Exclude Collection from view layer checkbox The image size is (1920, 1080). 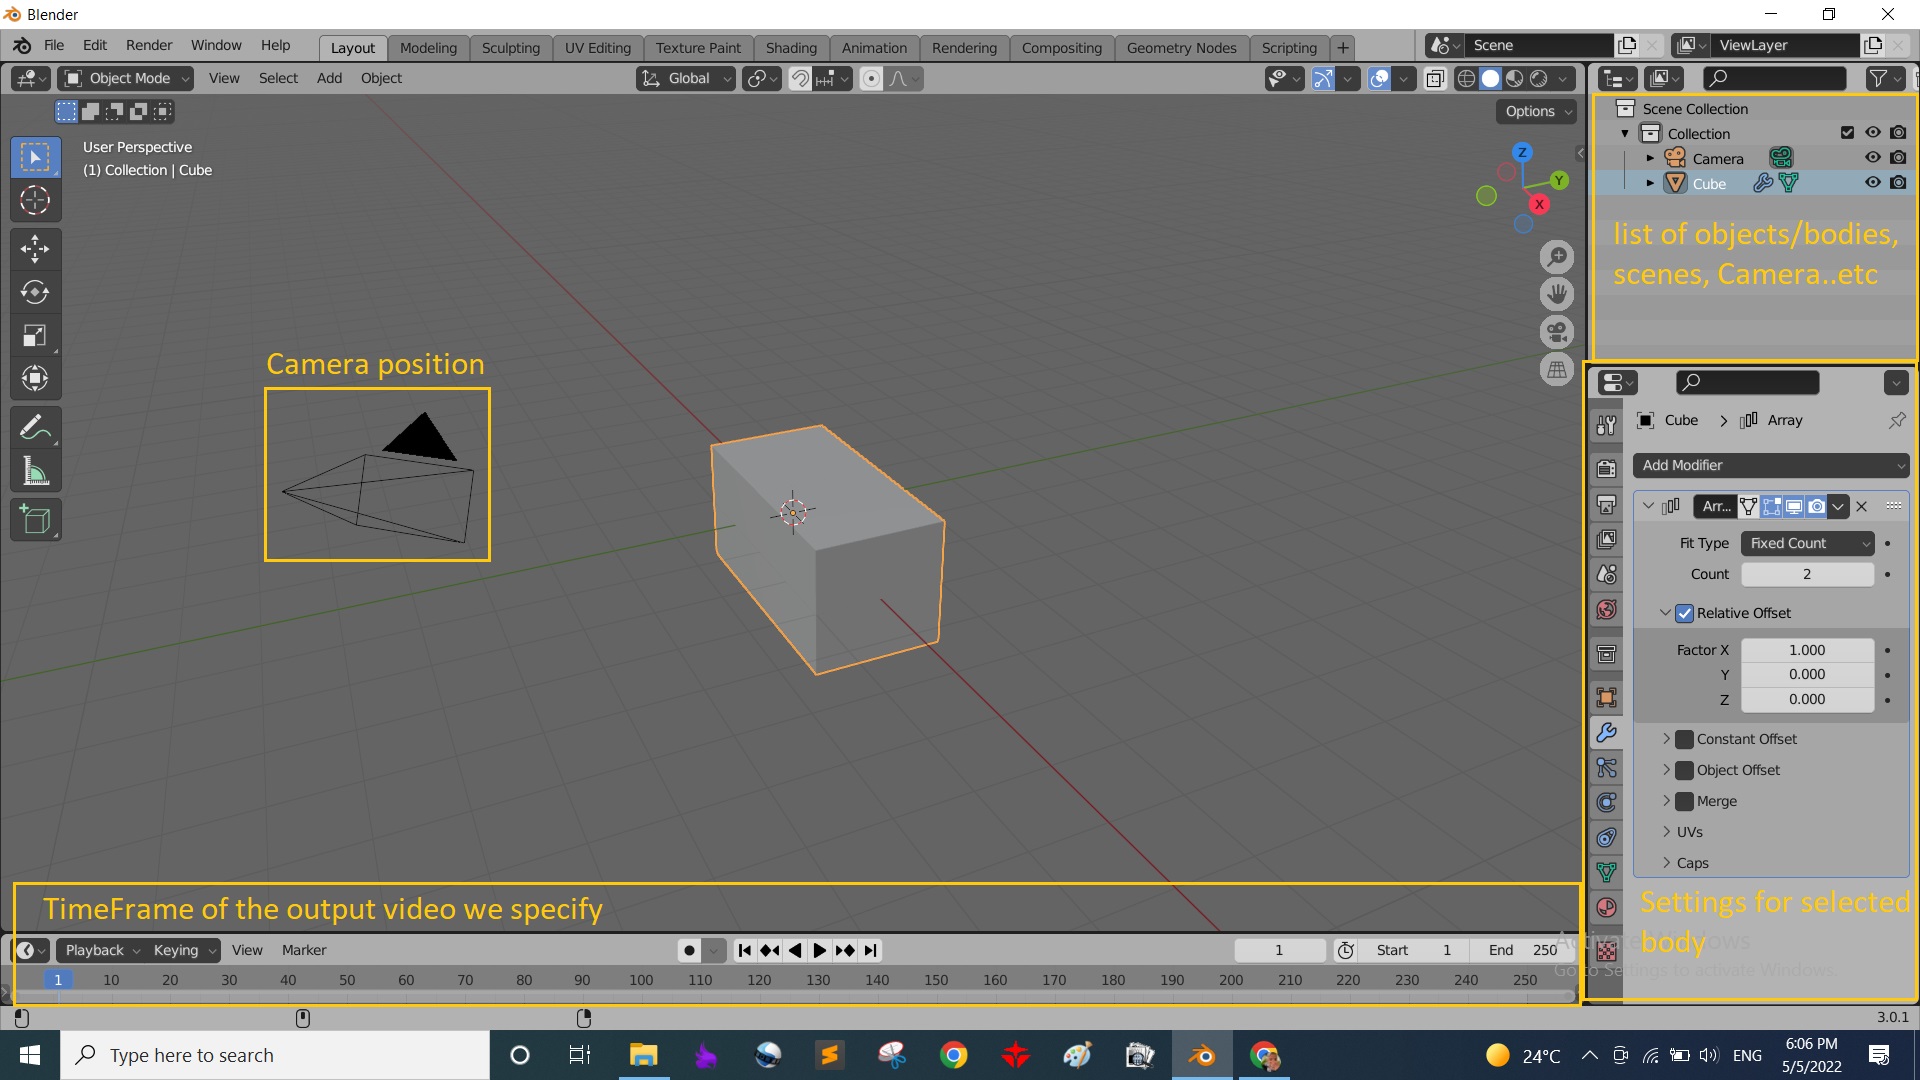tap(1847, 133)
